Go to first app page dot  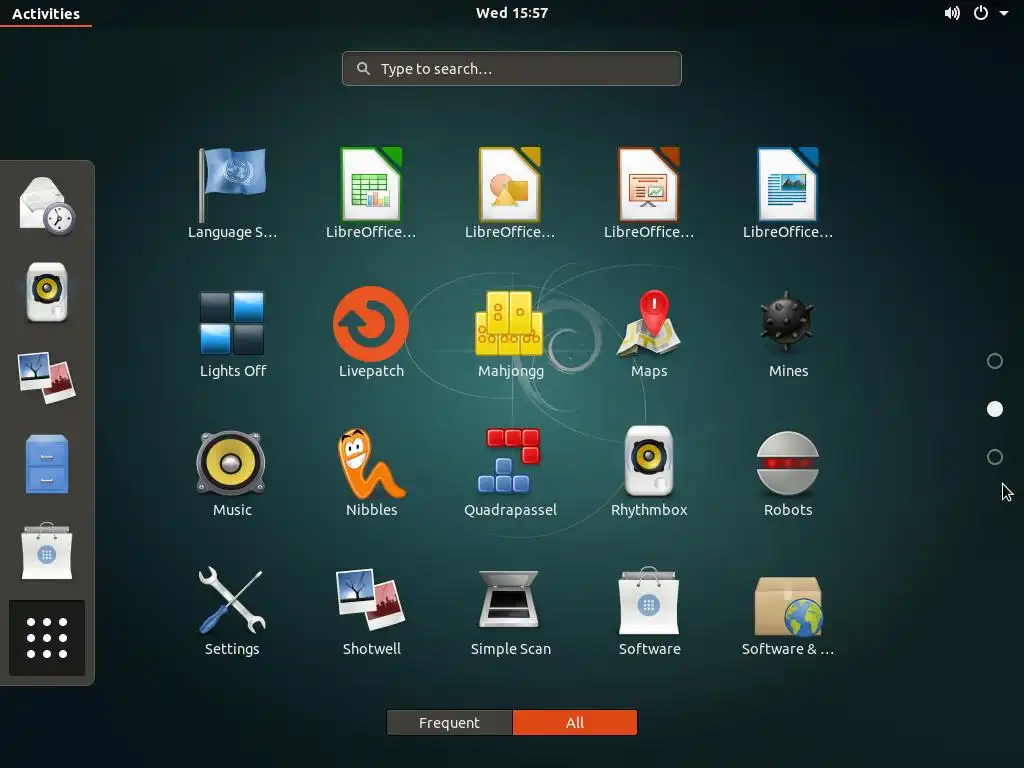point(995,361)
